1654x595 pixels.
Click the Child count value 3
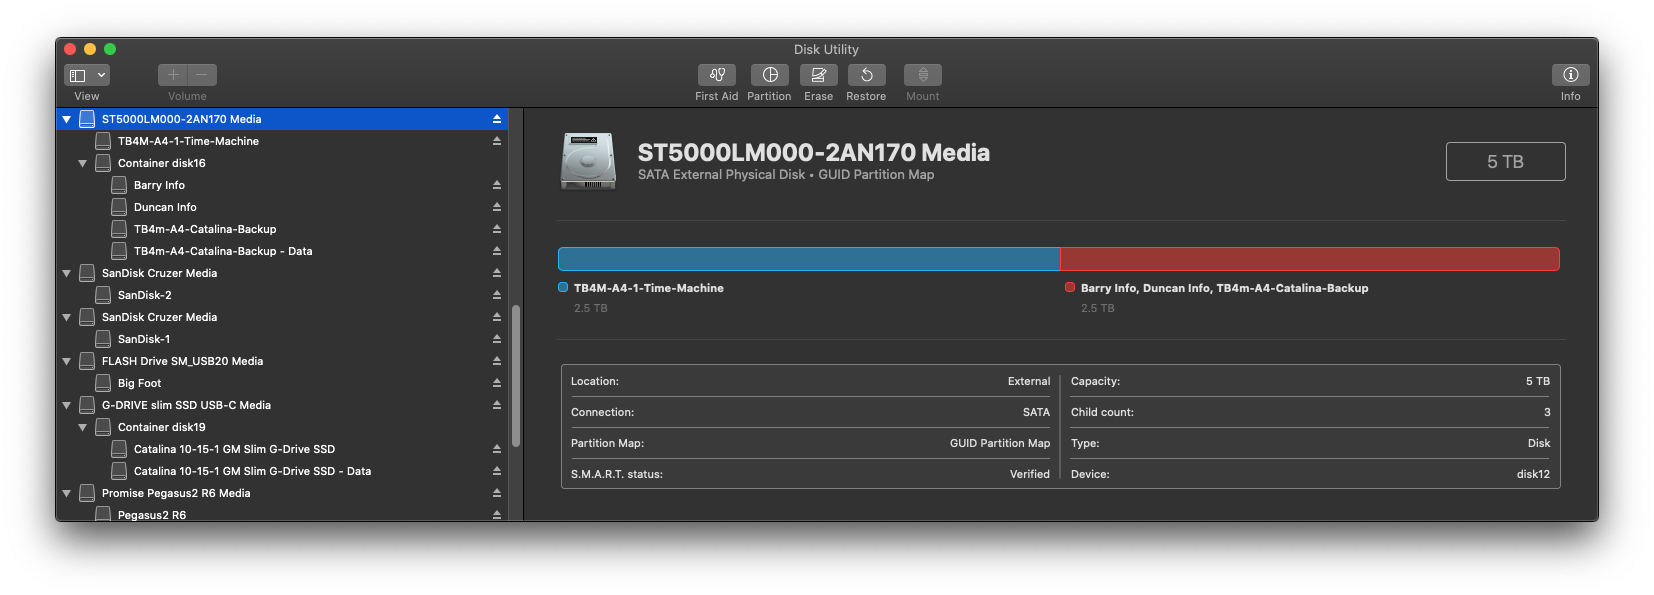pyautogui.click(x=1547, y=412)
